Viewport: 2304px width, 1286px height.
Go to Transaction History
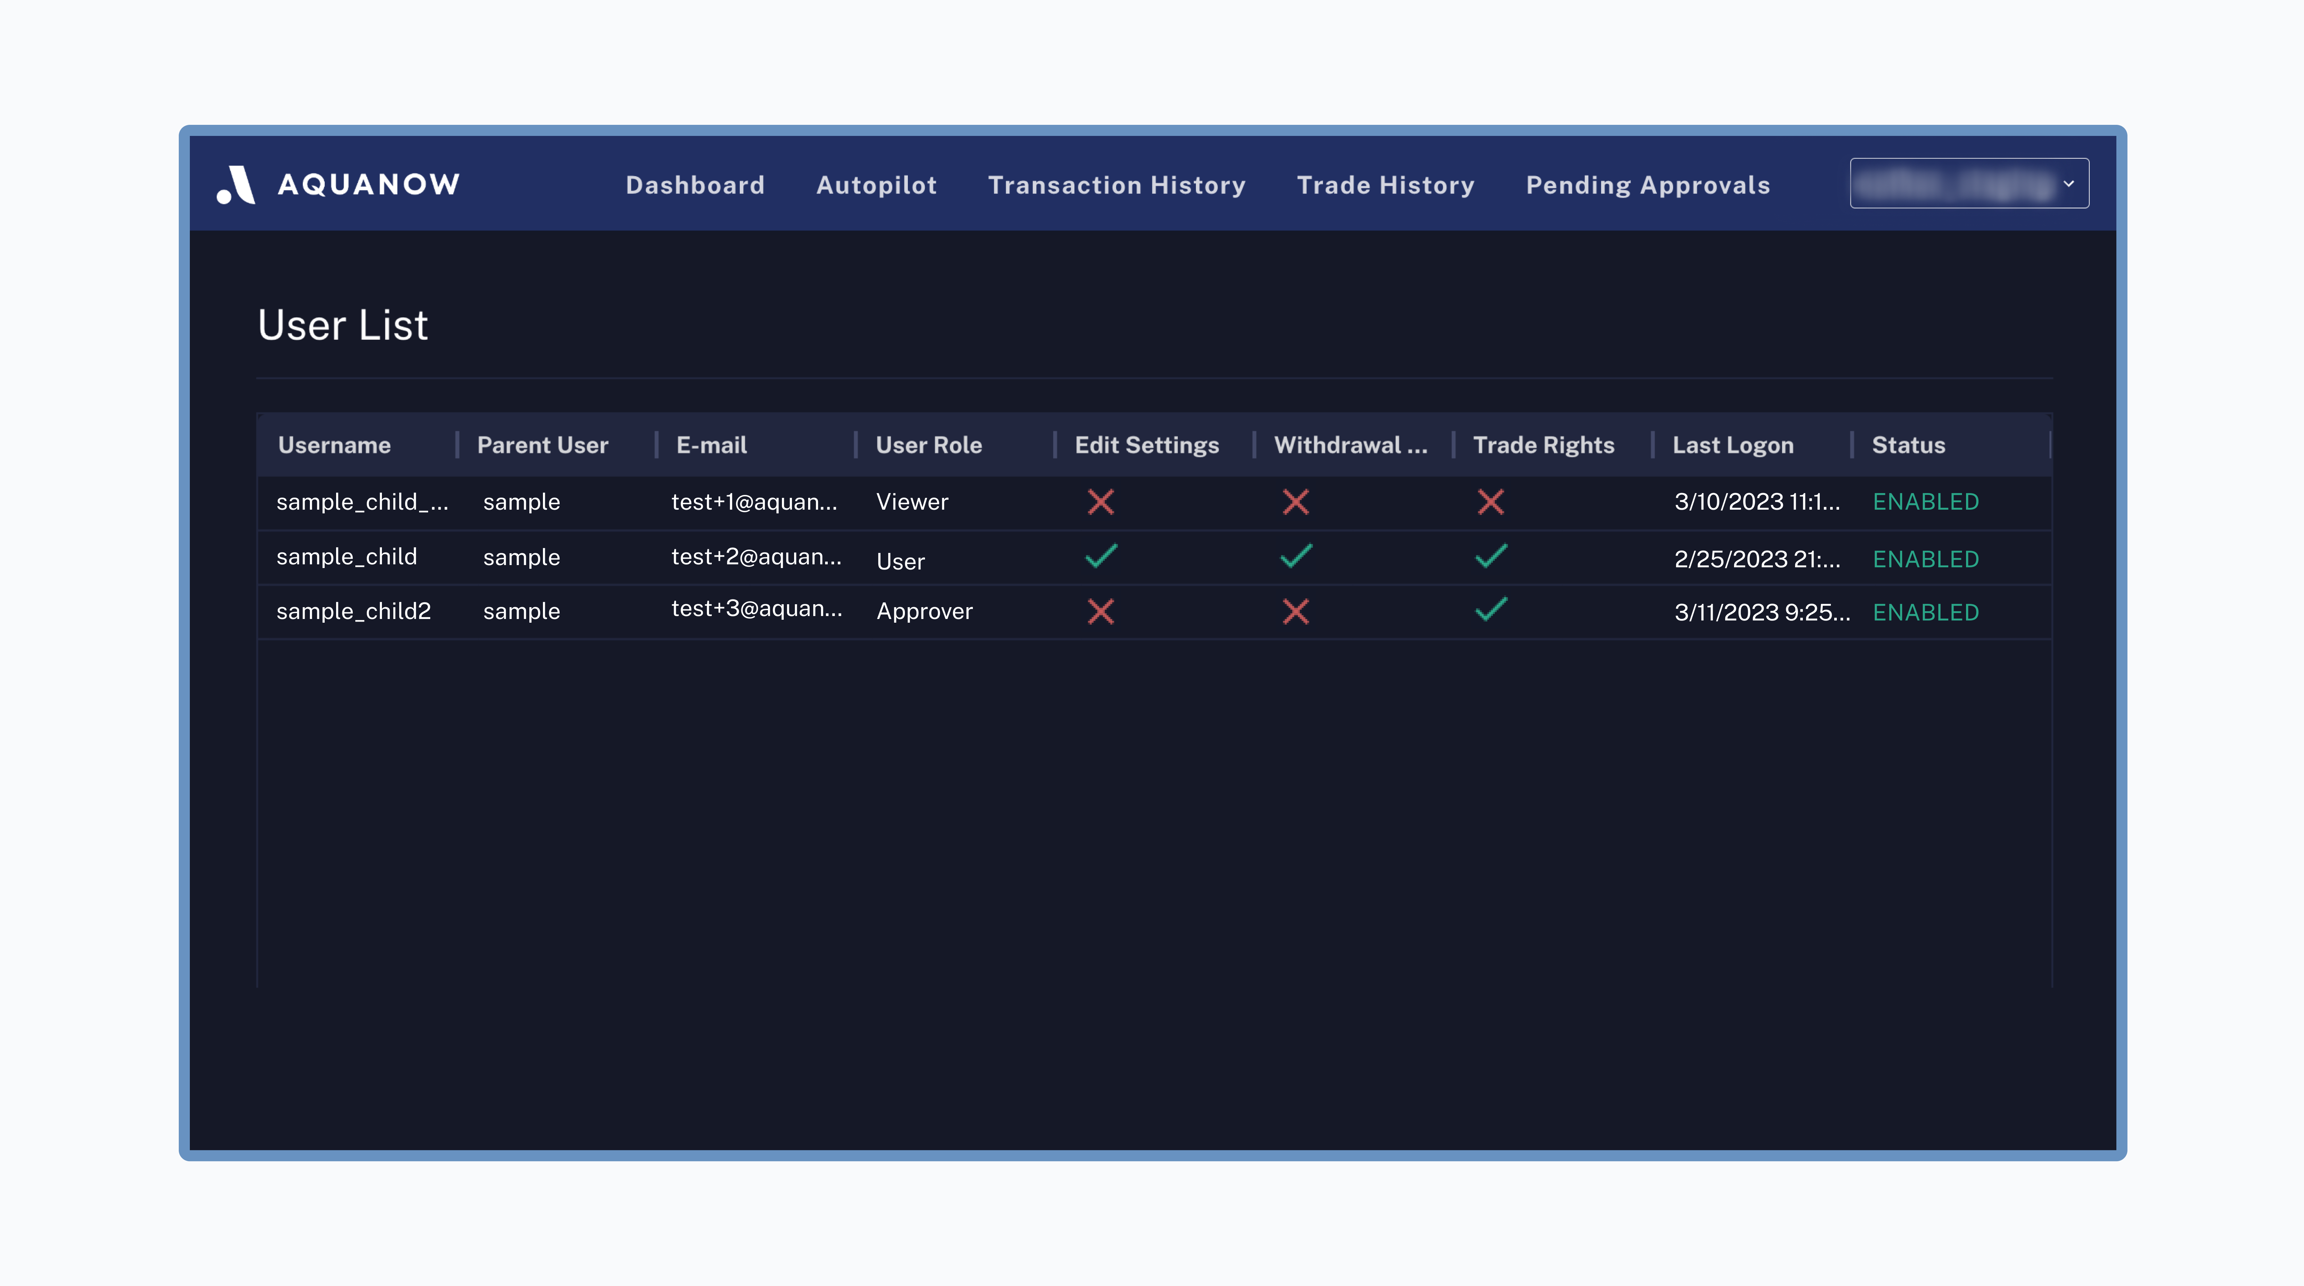1116,185
